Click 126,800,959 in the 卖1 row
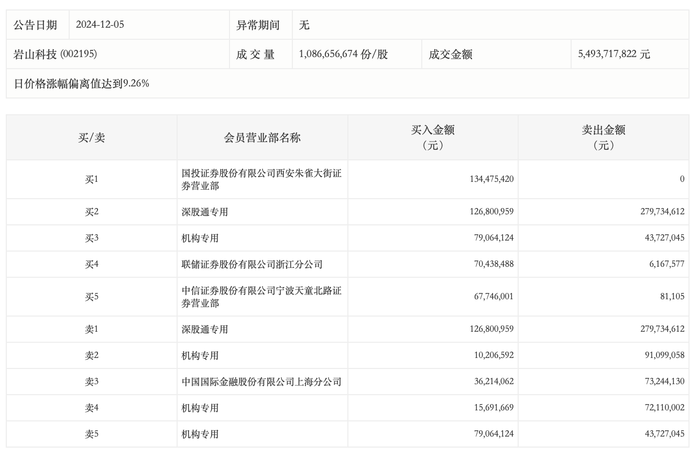Viewport: 700px width, 456px height. click(492, 329)
